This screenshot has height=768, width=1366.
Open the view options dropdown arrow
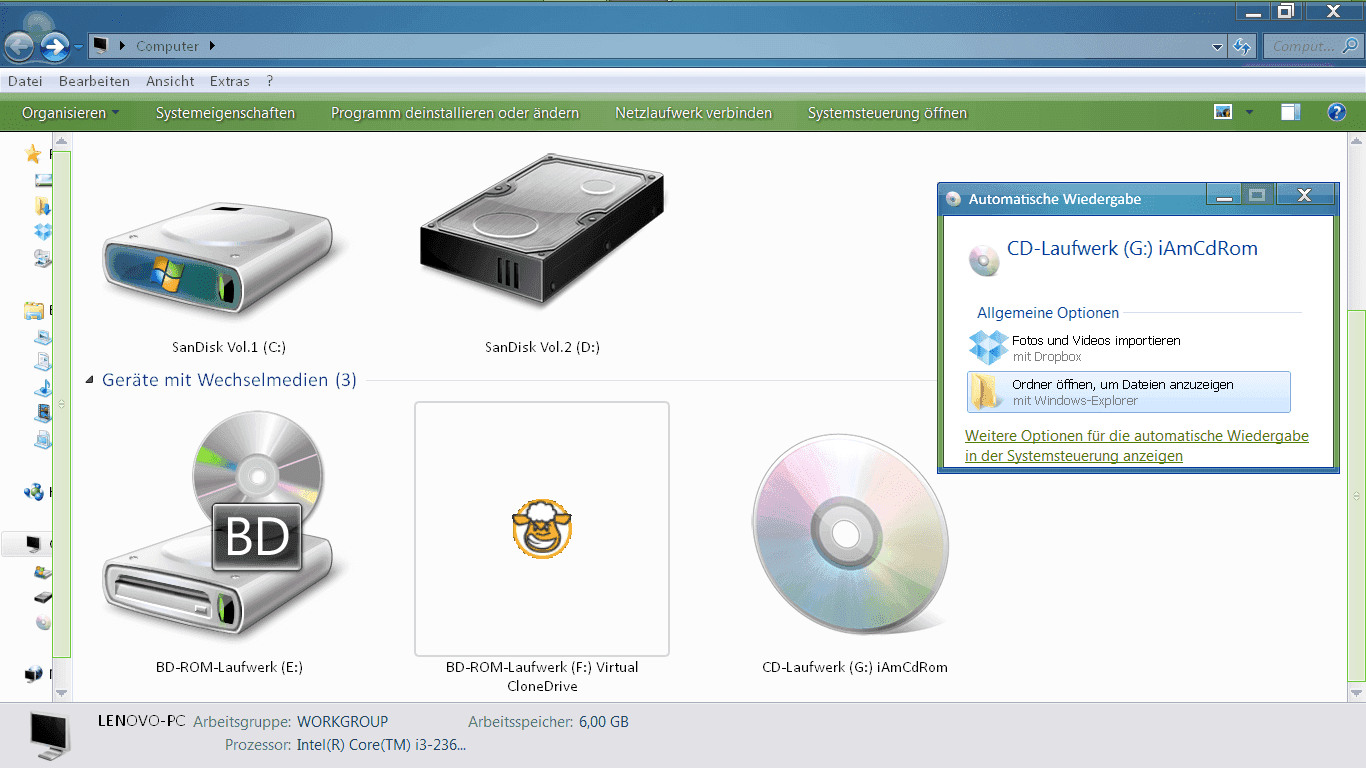point(1249,112)
